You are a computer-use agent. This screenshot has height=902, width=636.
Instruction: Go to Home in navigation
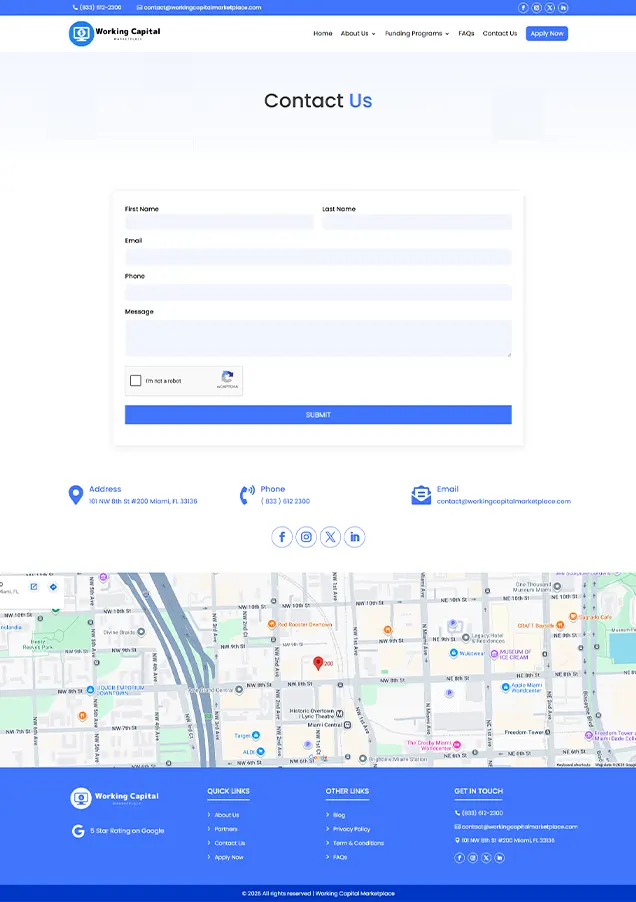coord(323,33)
